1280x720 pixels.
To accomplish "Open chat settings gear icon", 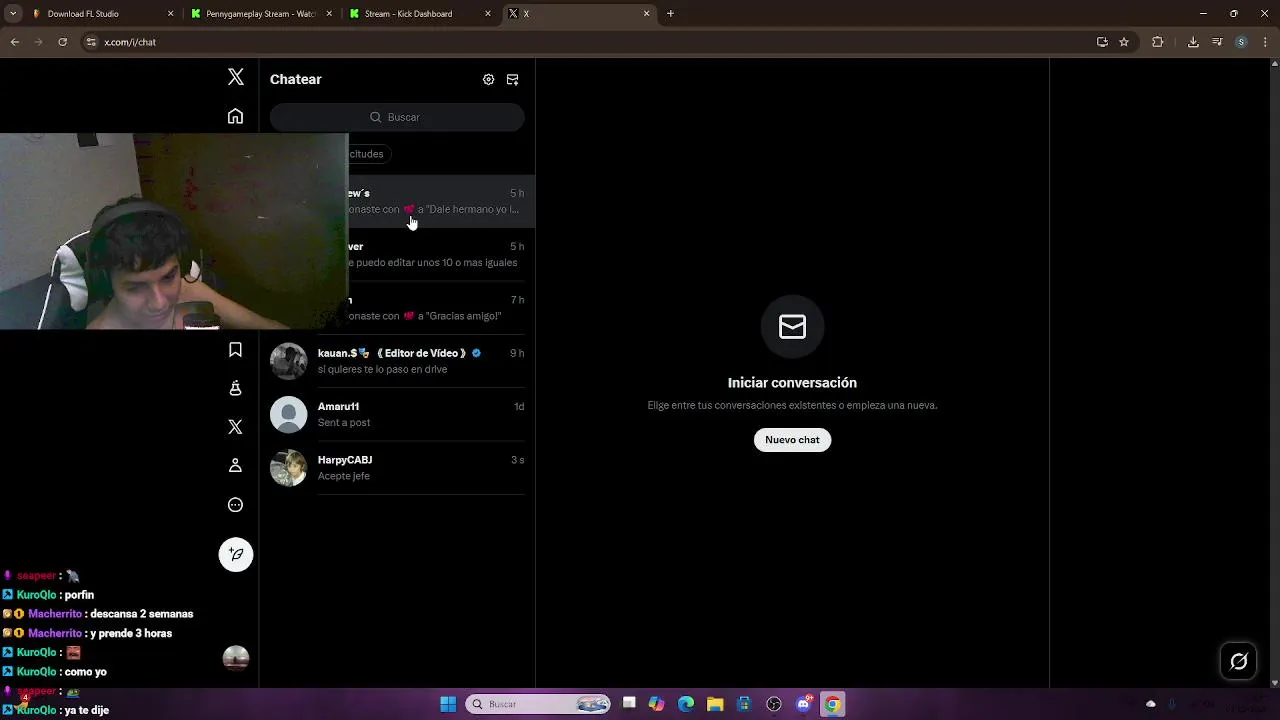I will pos(488,79).
